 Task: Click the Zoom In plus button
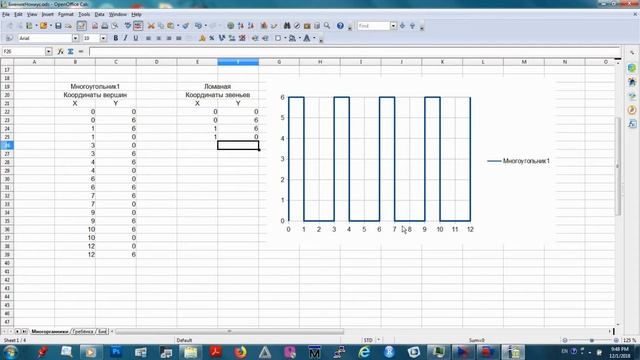tap(616, 340)
